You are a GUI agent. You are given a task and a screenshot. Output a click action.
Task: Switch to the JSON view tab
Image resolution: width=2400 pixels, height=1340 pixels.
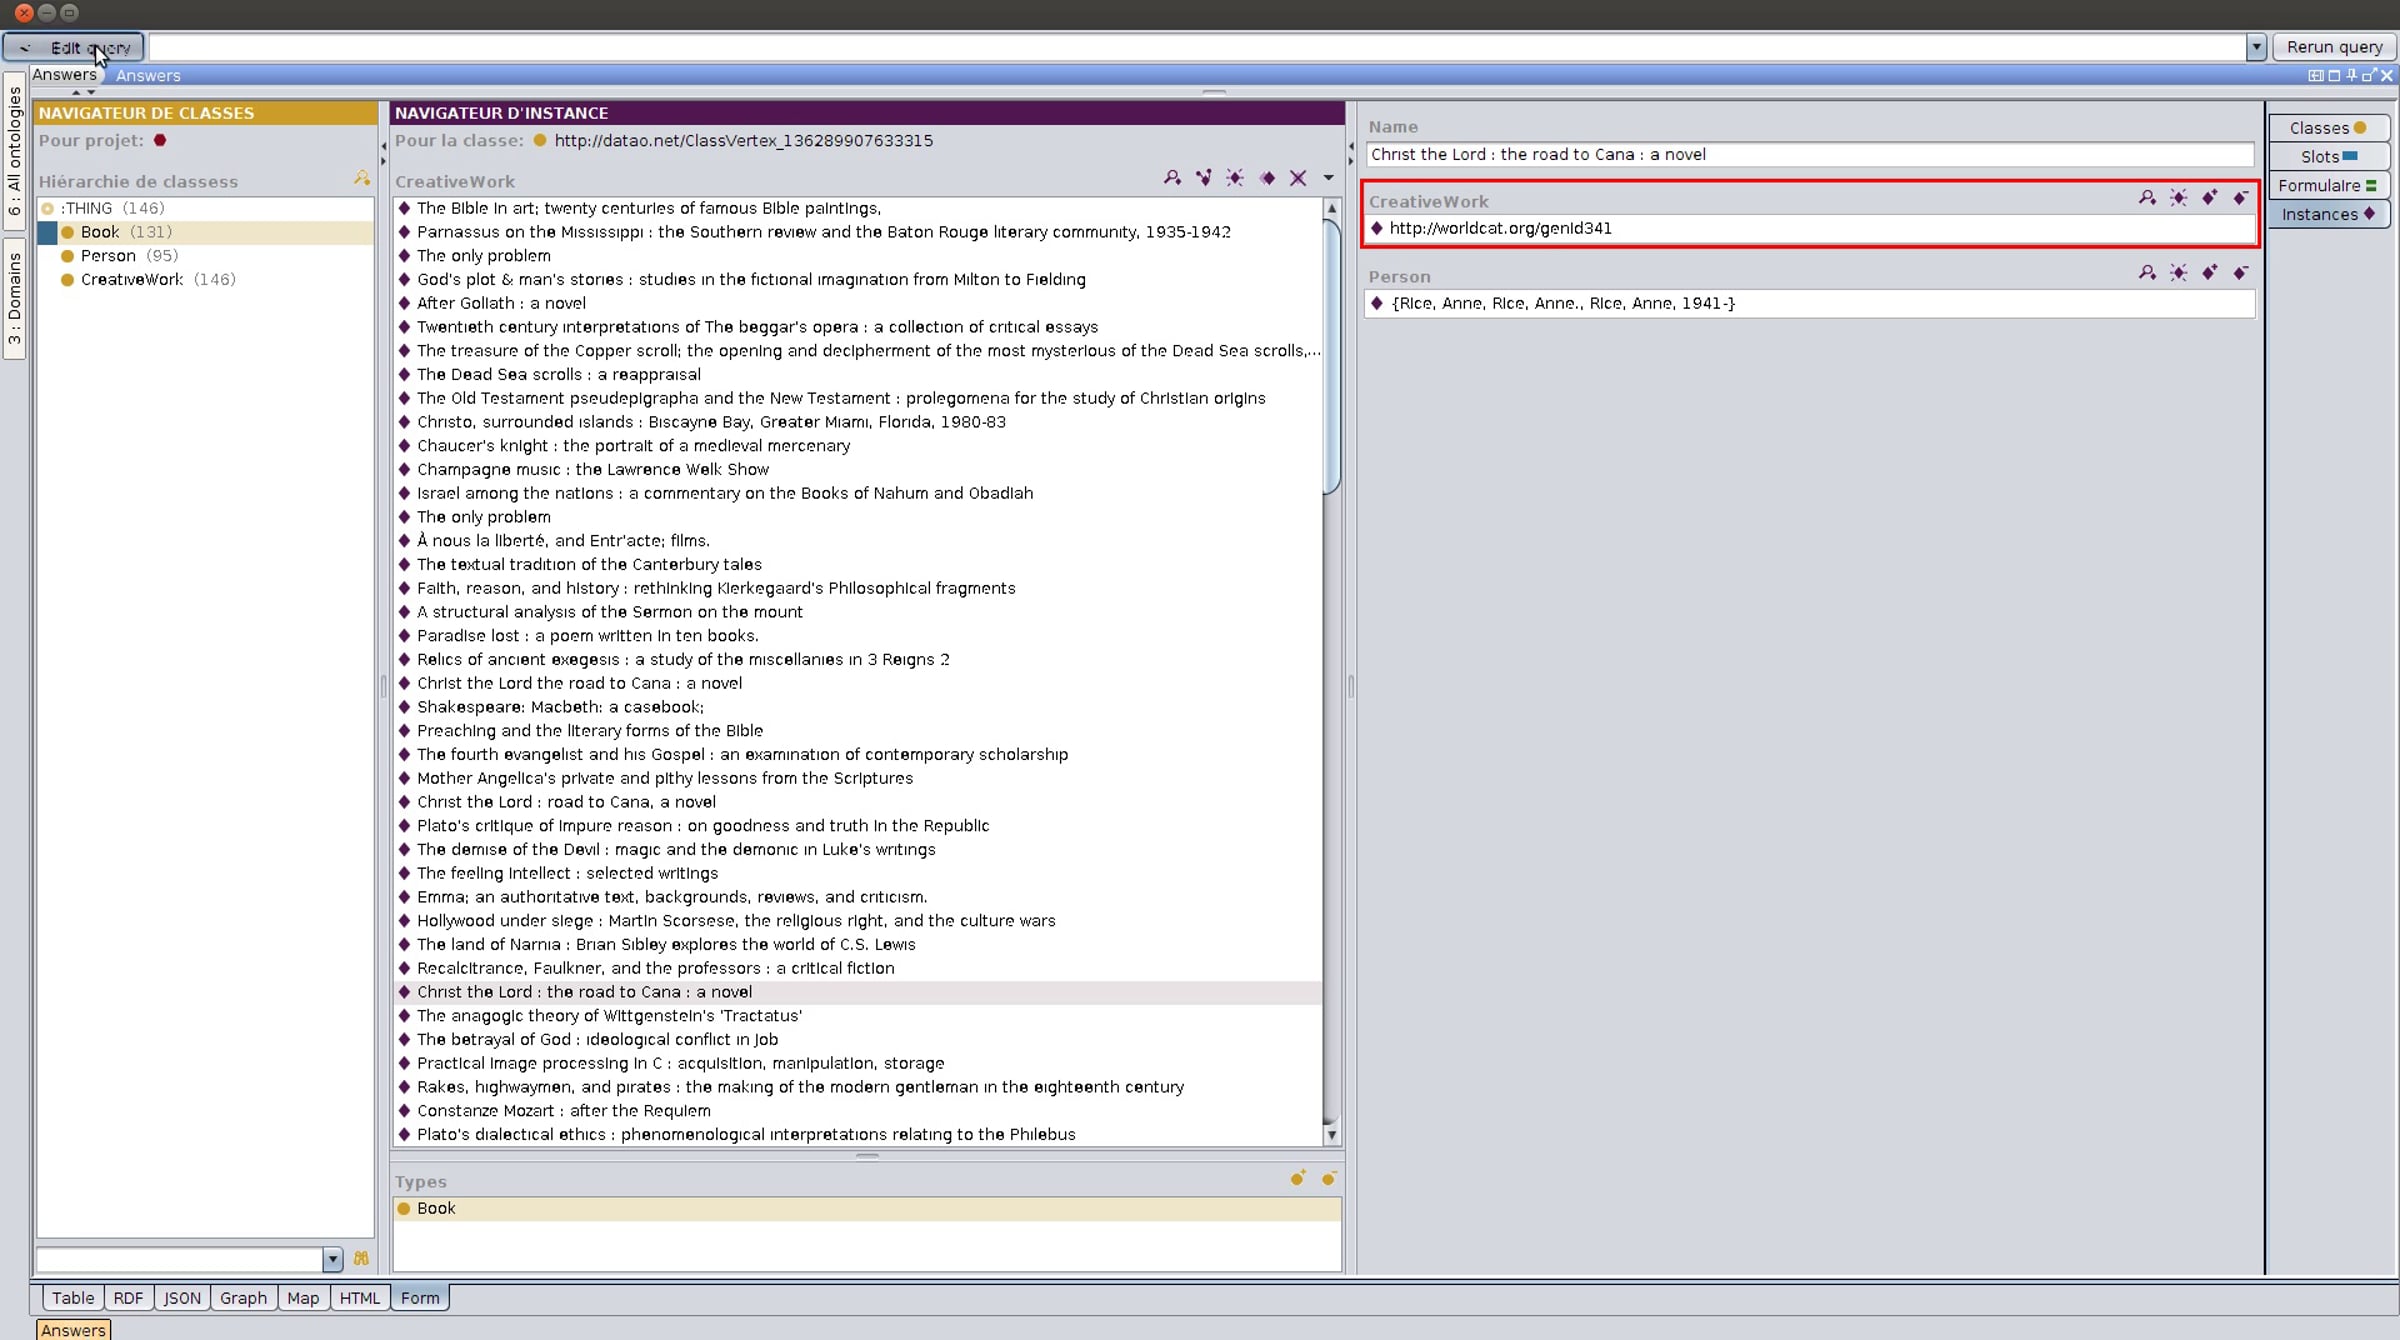pos(182,1298)
